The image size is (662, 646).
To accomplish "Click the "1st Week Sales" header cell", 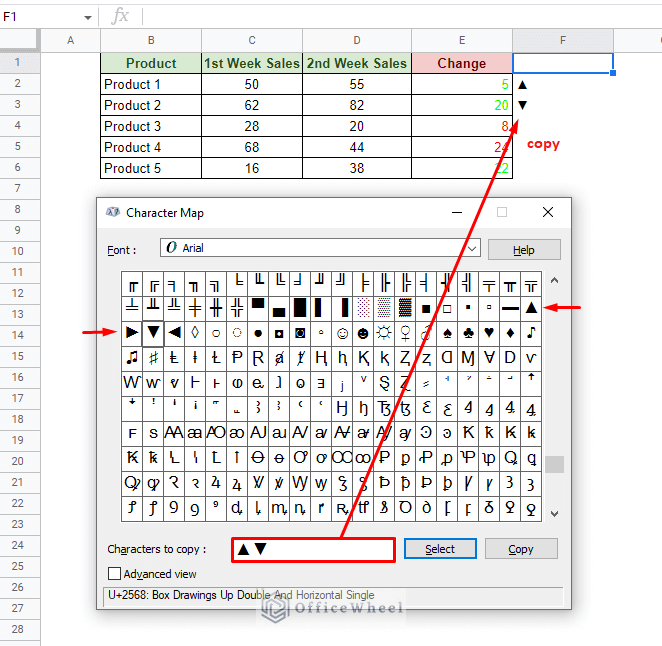I will pyautogui.click(x=252, y=63).
